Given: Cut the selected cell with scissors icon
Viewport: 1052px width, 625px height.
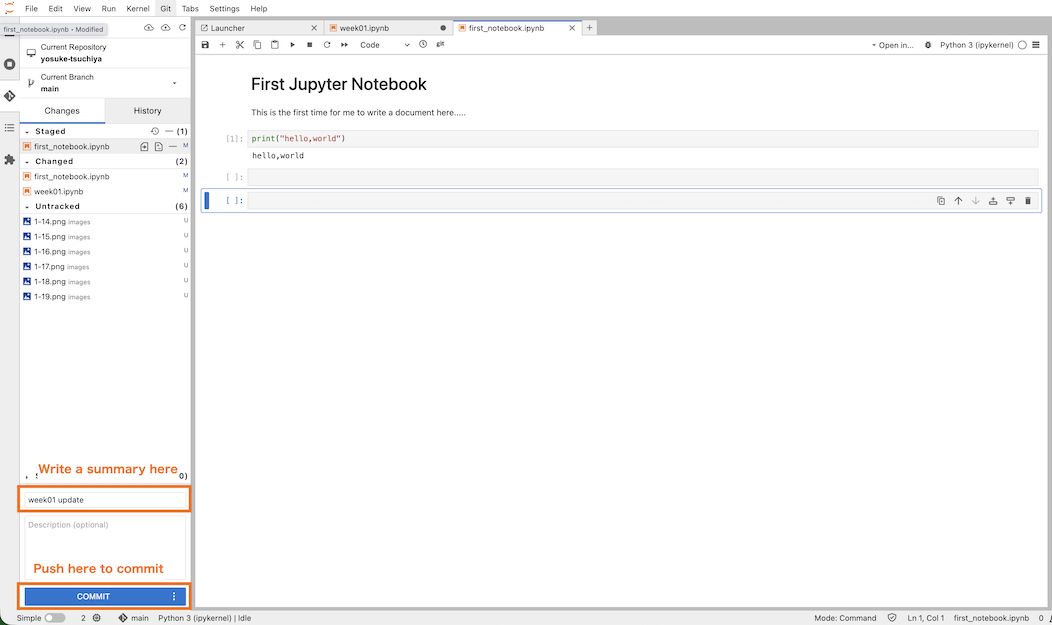Looking at the screenshot, I should click(240, 45).
